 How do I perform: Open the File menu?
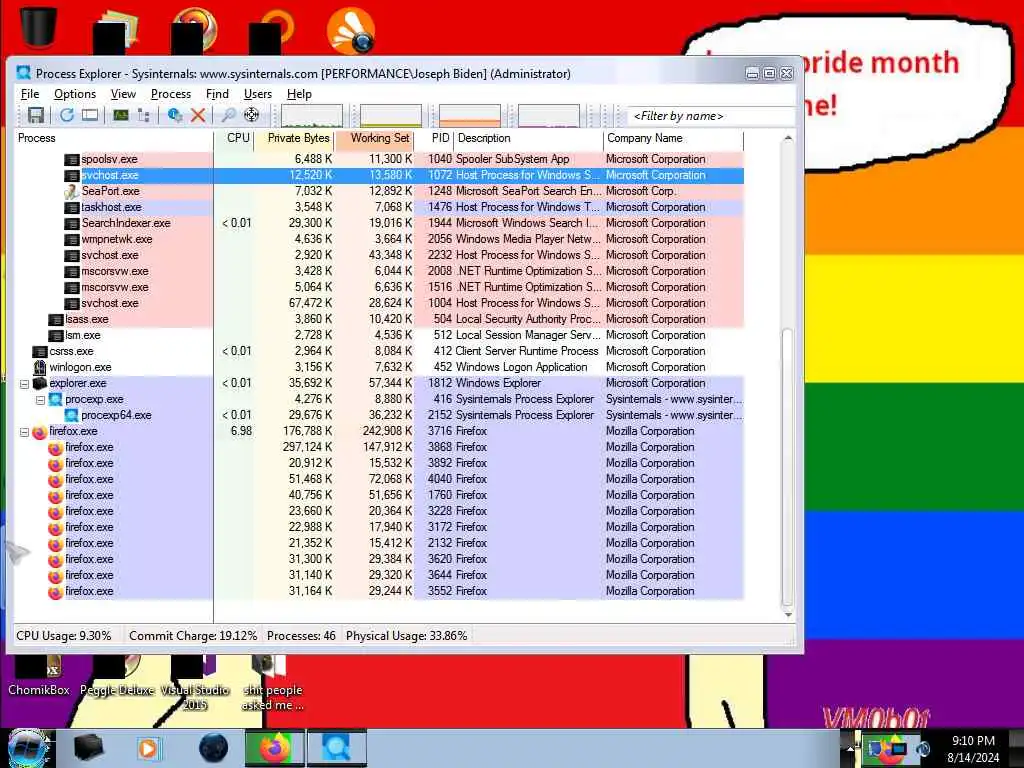tap(30, 94)
